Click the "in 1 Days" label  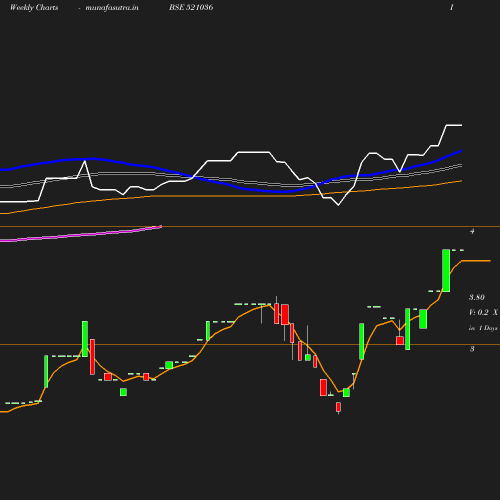pos(483,328)
